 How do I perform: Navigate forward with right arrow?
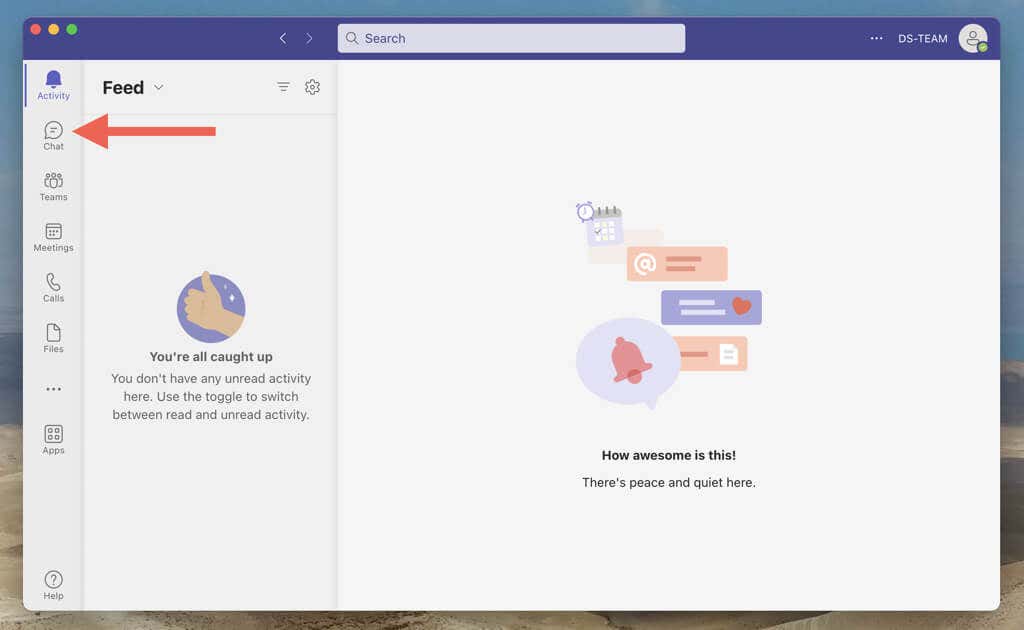[x=309, y=38]
